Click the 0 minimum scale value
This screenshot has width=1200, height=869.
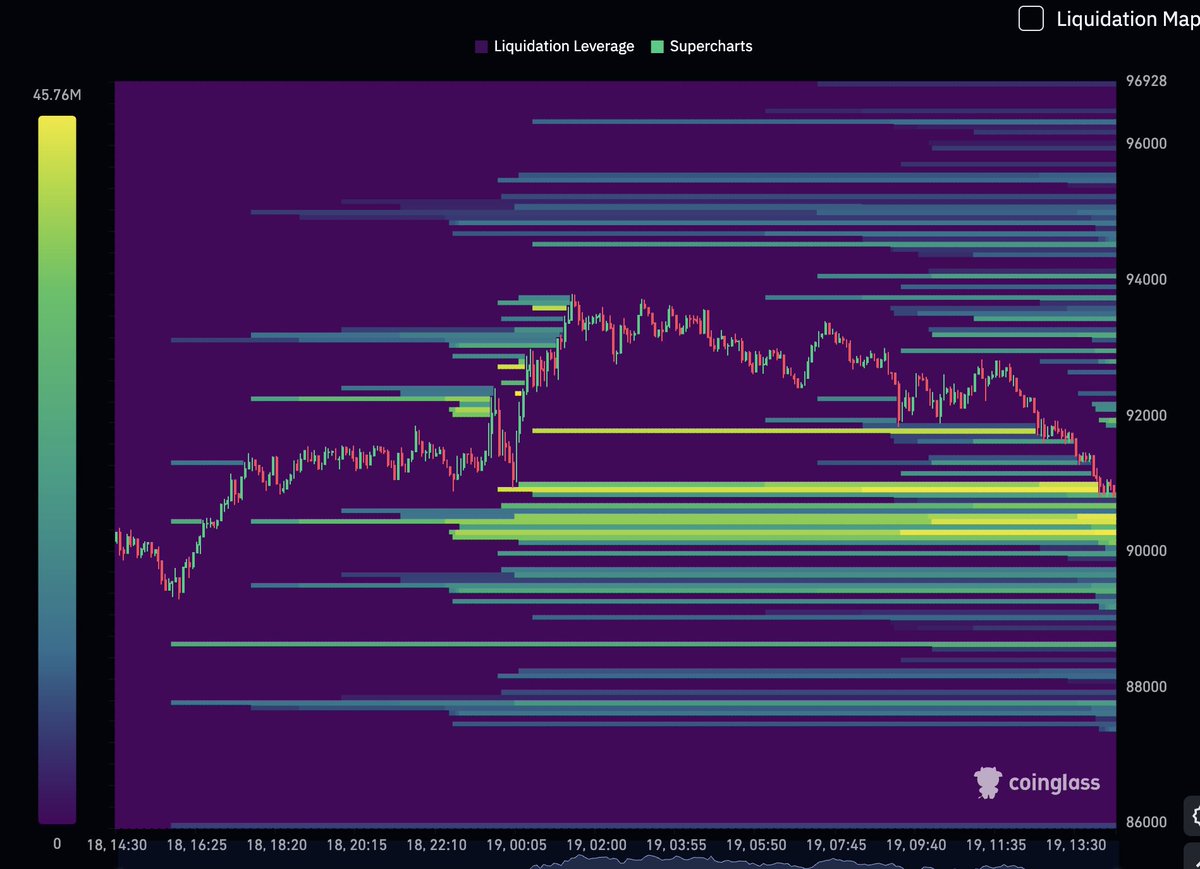(x=57, y=843)
